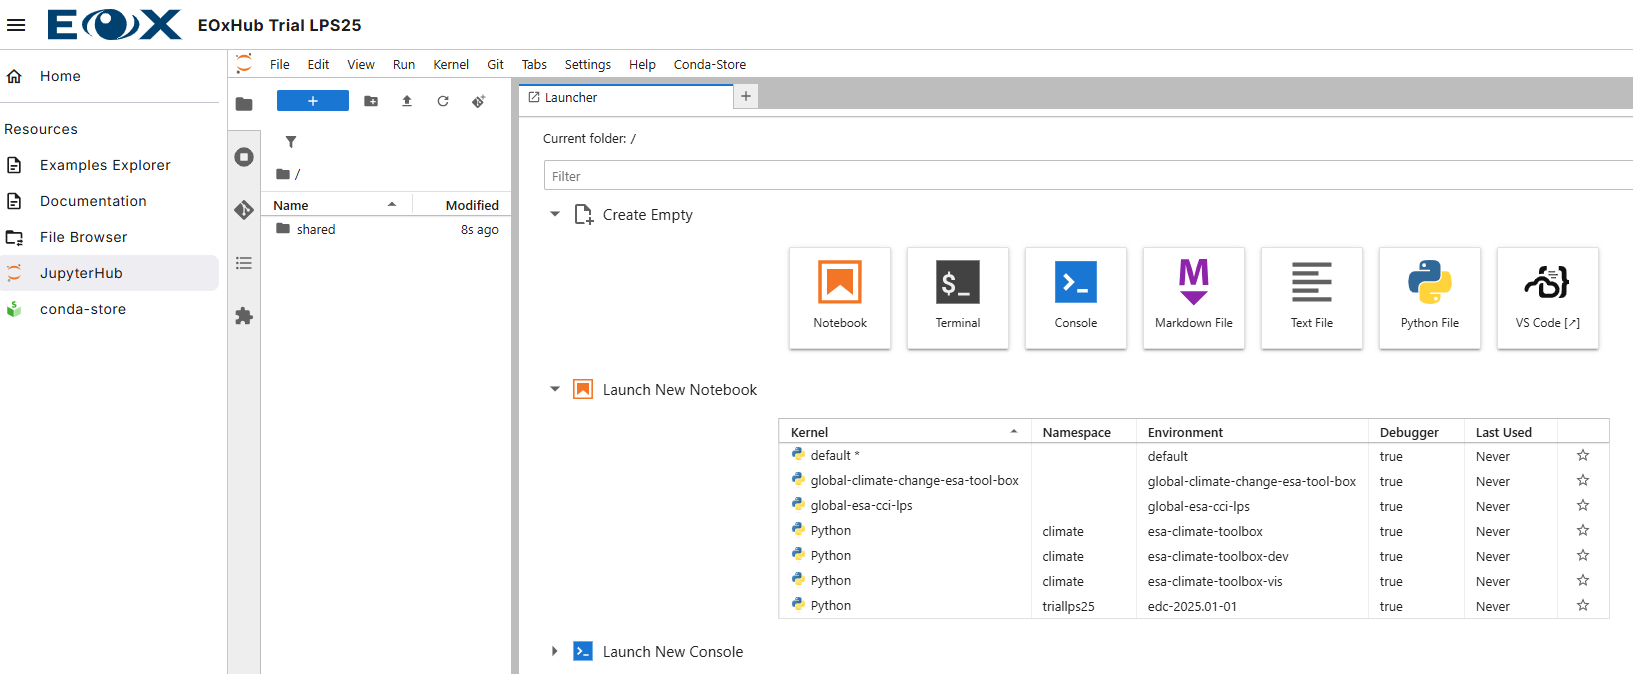This screenshot has height=674, width=1633.
Task: Open the Kernel menu
Action: 450,64
